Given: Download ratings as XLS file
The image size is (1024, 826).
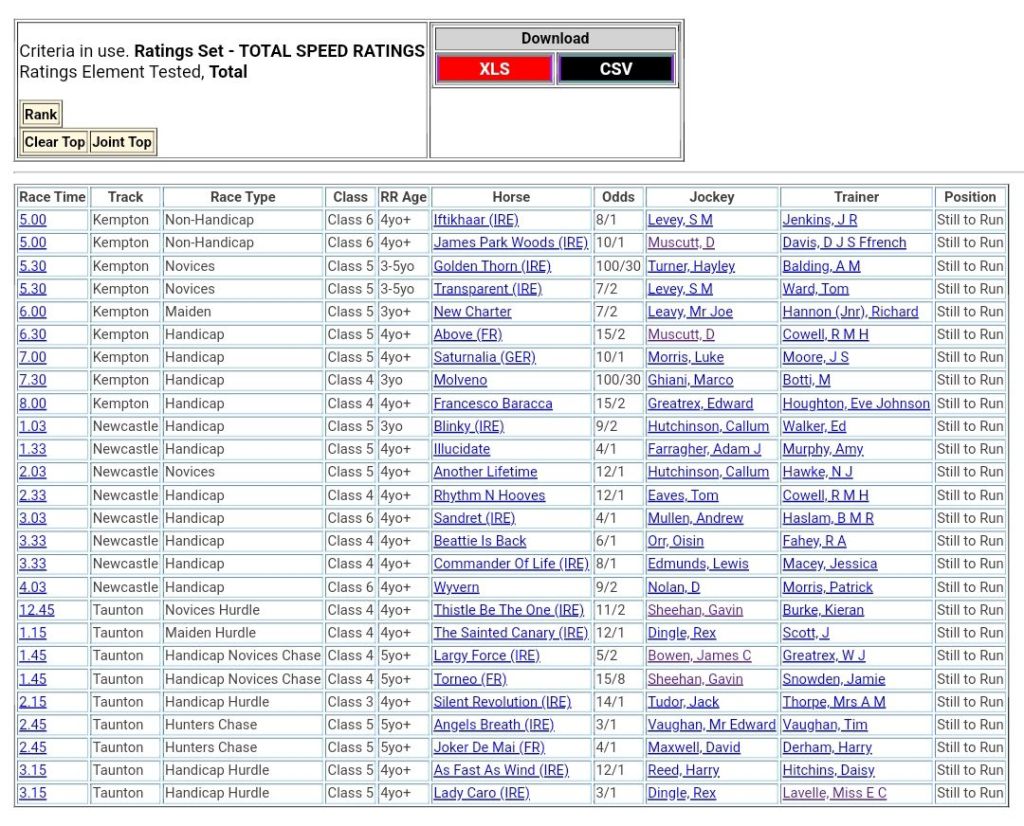Looking at the screenshot, I should coord(494,69).
